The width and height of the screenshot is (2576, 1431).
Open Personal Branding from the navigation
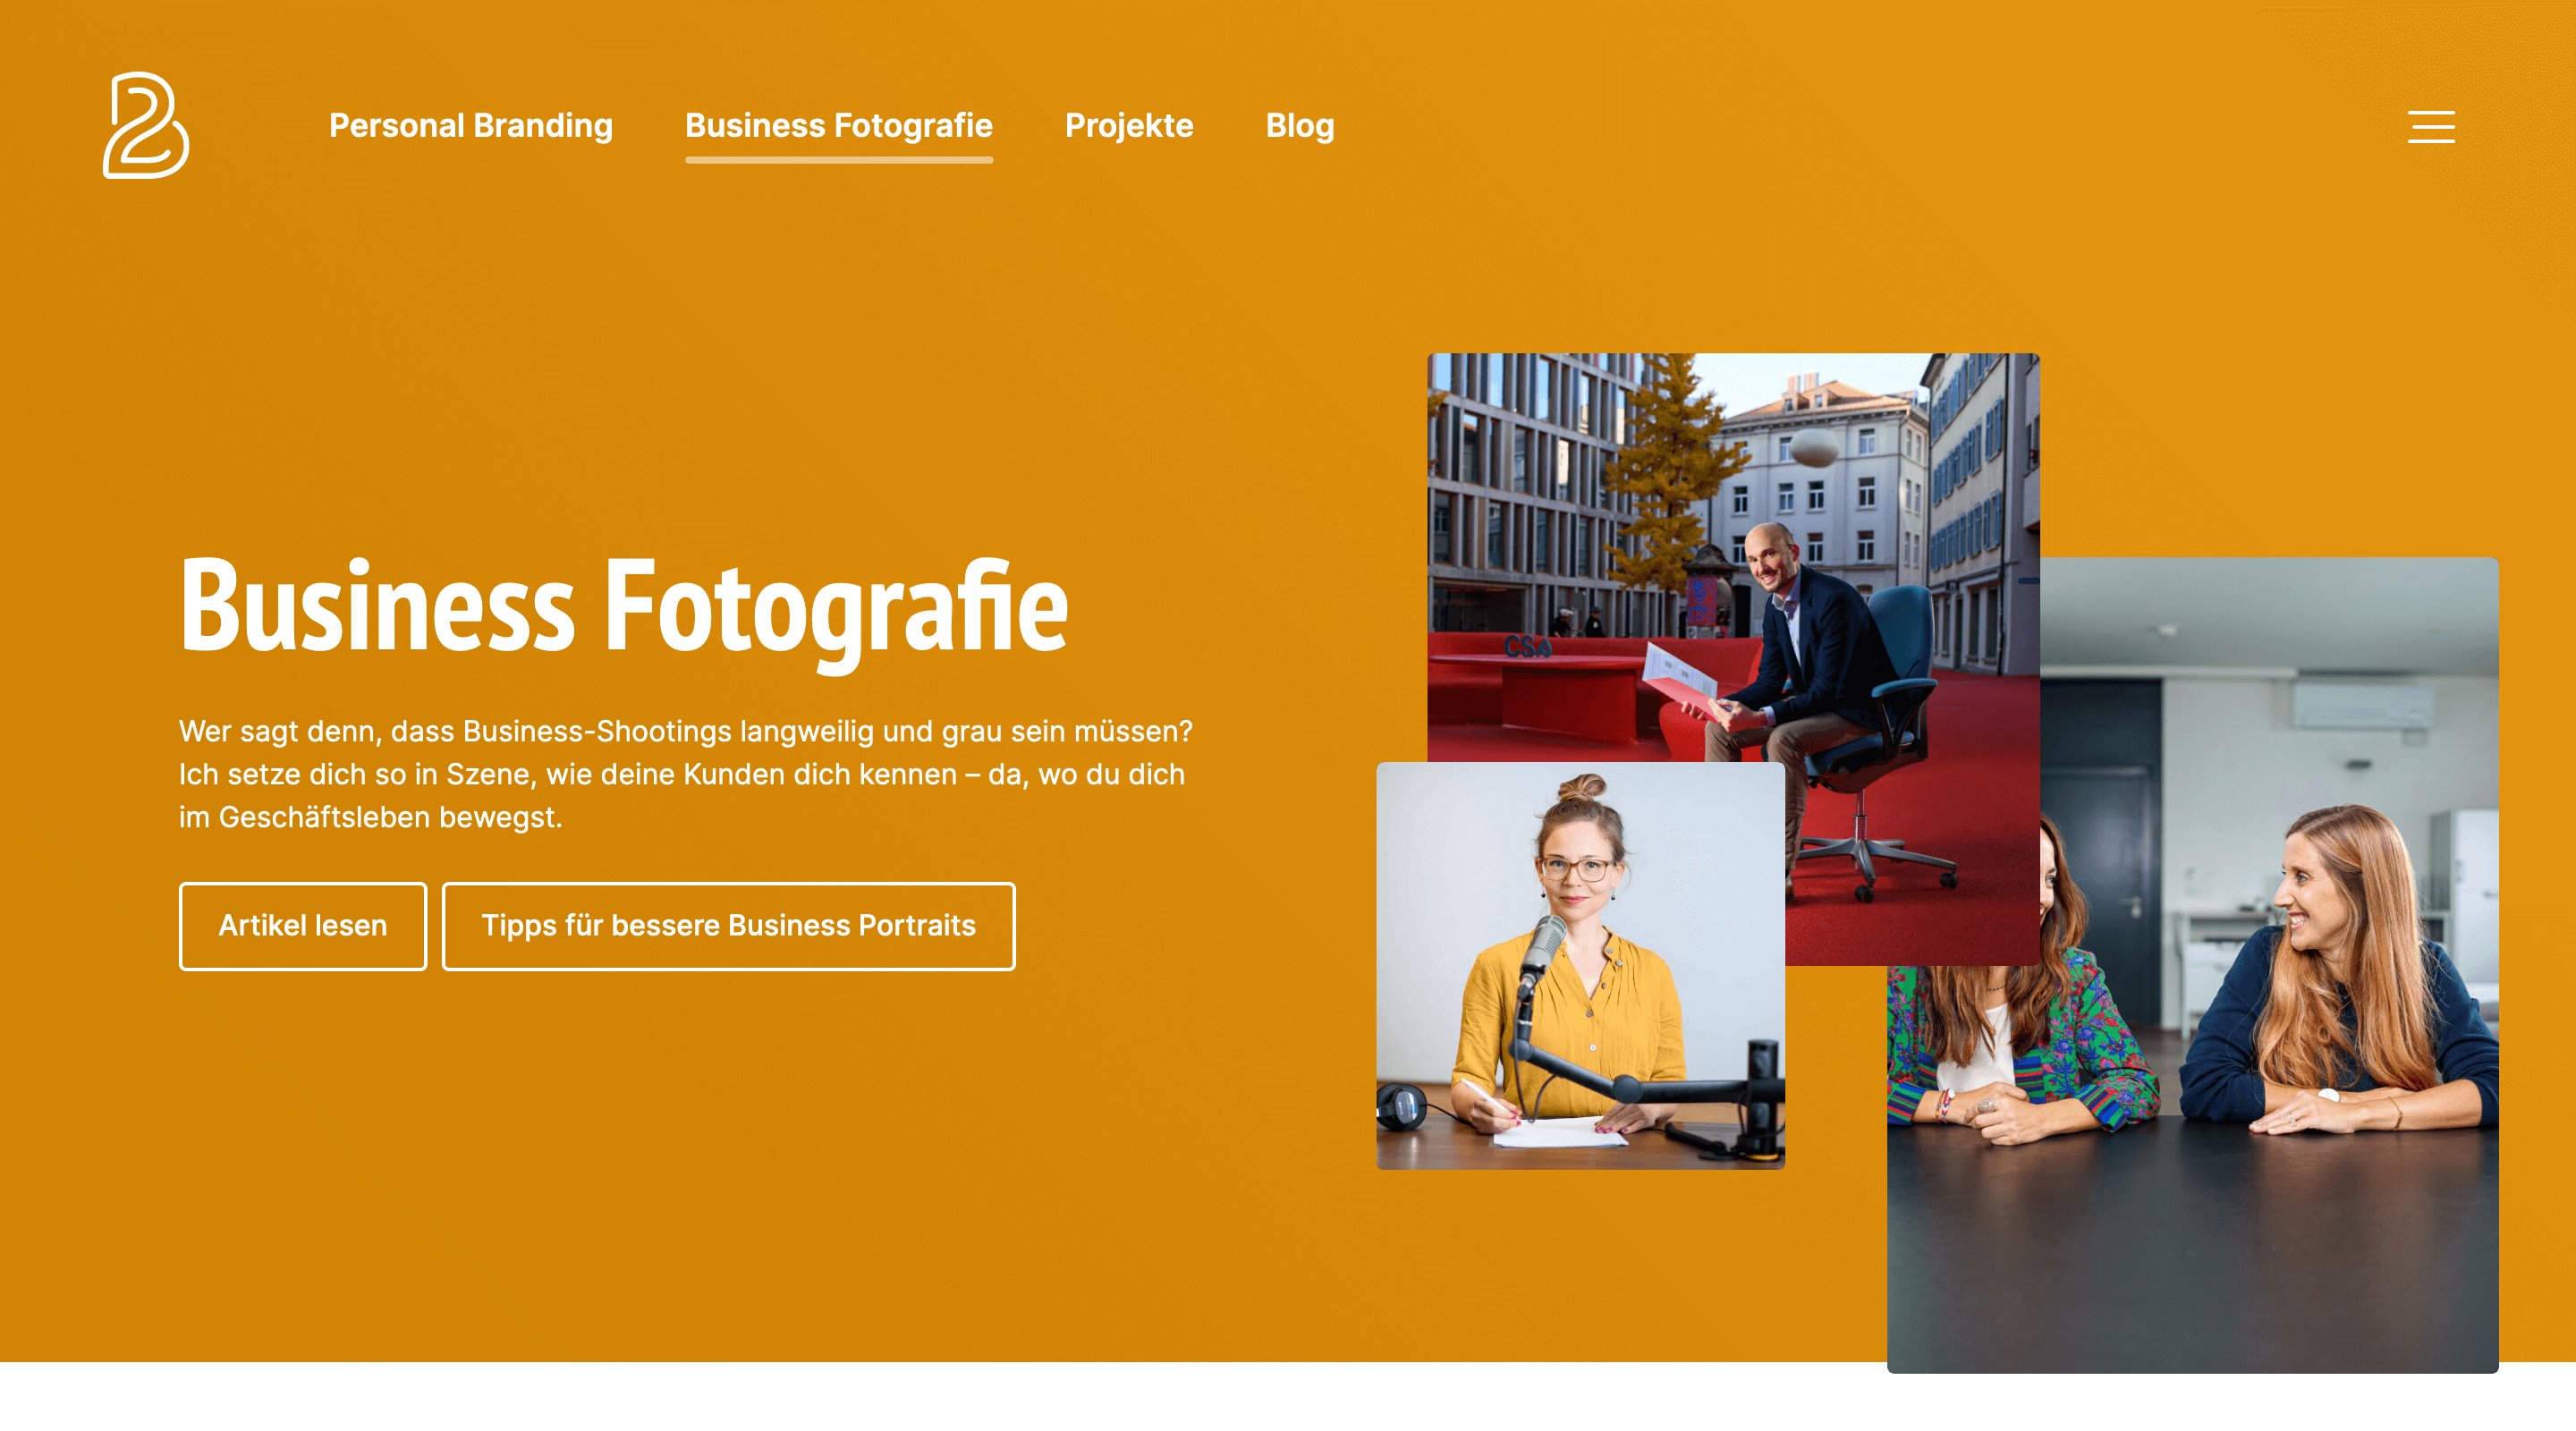(471, 126)
